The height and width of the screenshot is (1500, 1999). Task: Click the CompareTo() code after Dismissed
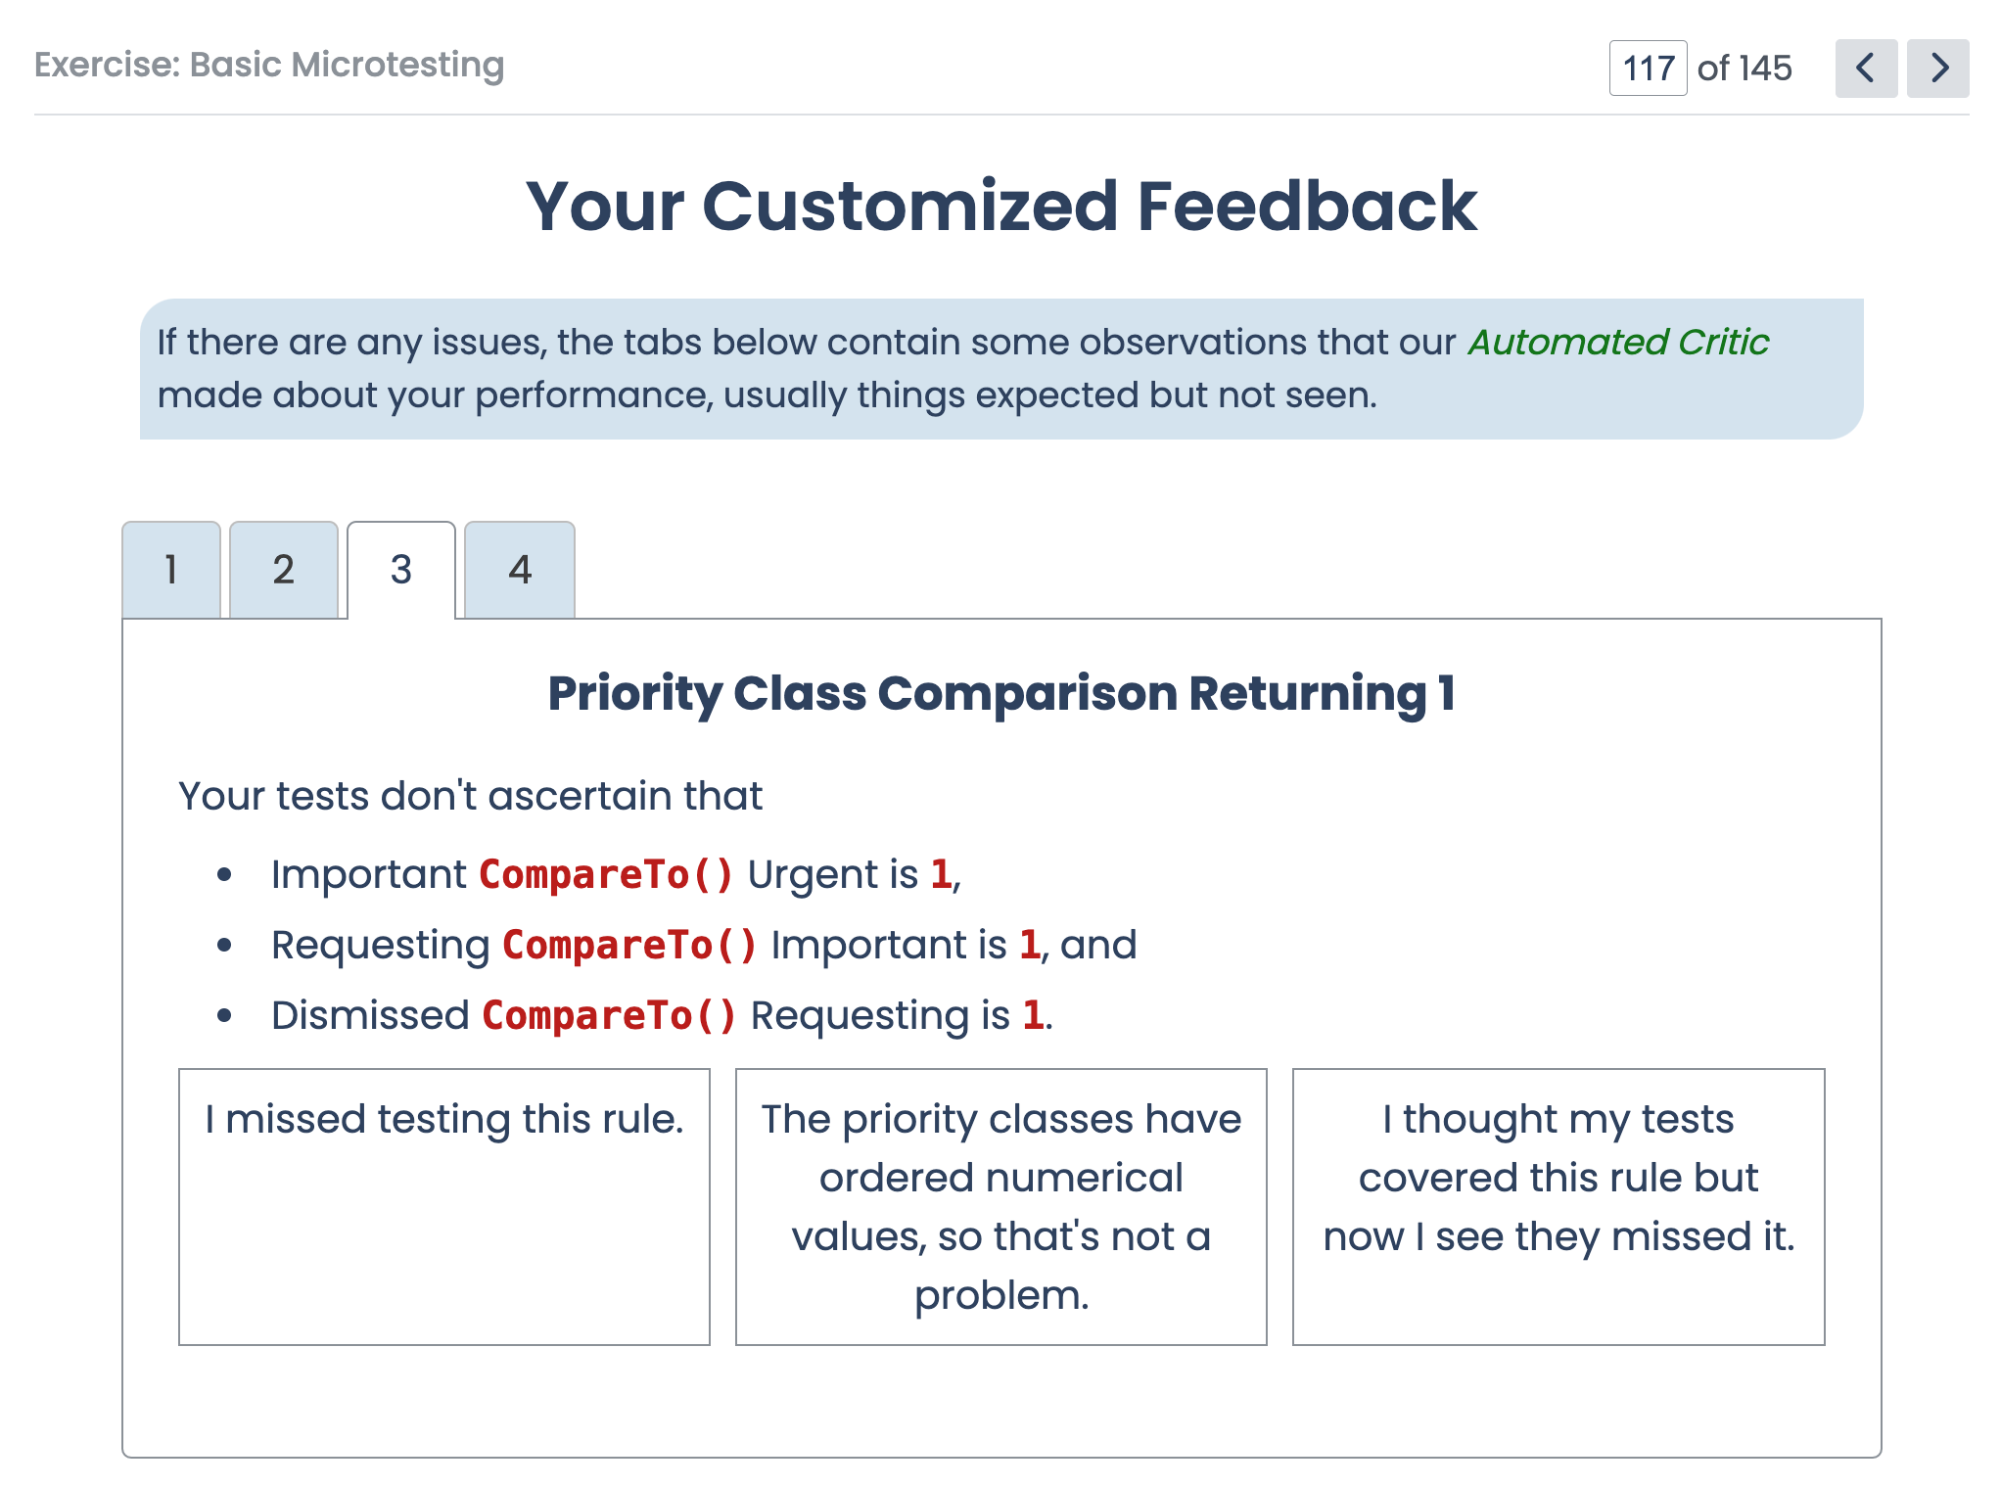(x=609, y=1015)
